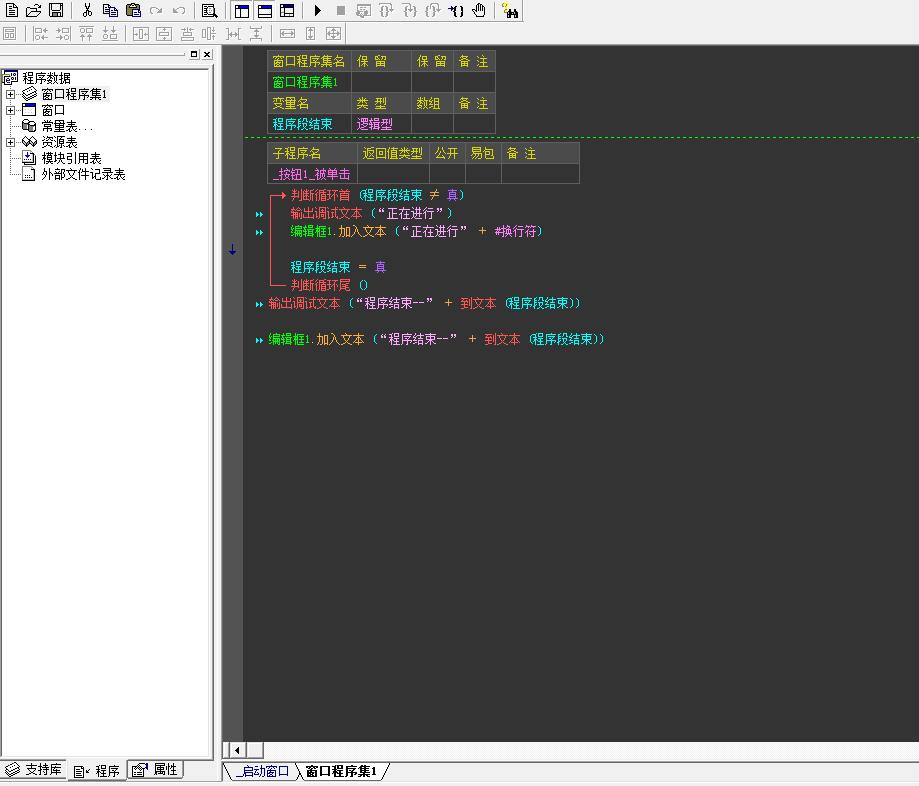The width and height of the screenshot is (919, 786).
Task: Expand the 窗口 tree node
Action: coord(11,110)
